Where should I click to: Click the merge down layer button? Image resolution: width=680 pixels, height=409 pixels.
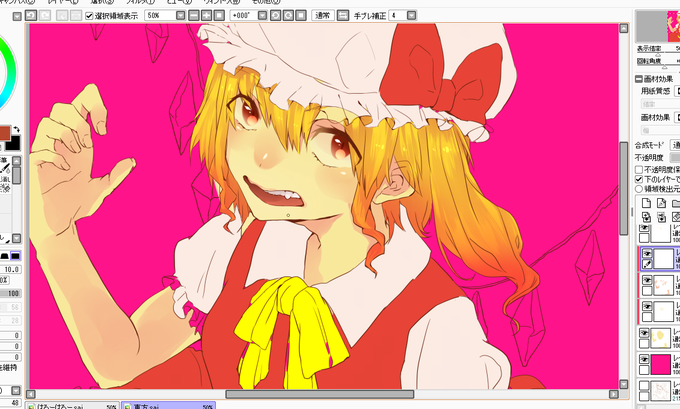pos(661,217)
